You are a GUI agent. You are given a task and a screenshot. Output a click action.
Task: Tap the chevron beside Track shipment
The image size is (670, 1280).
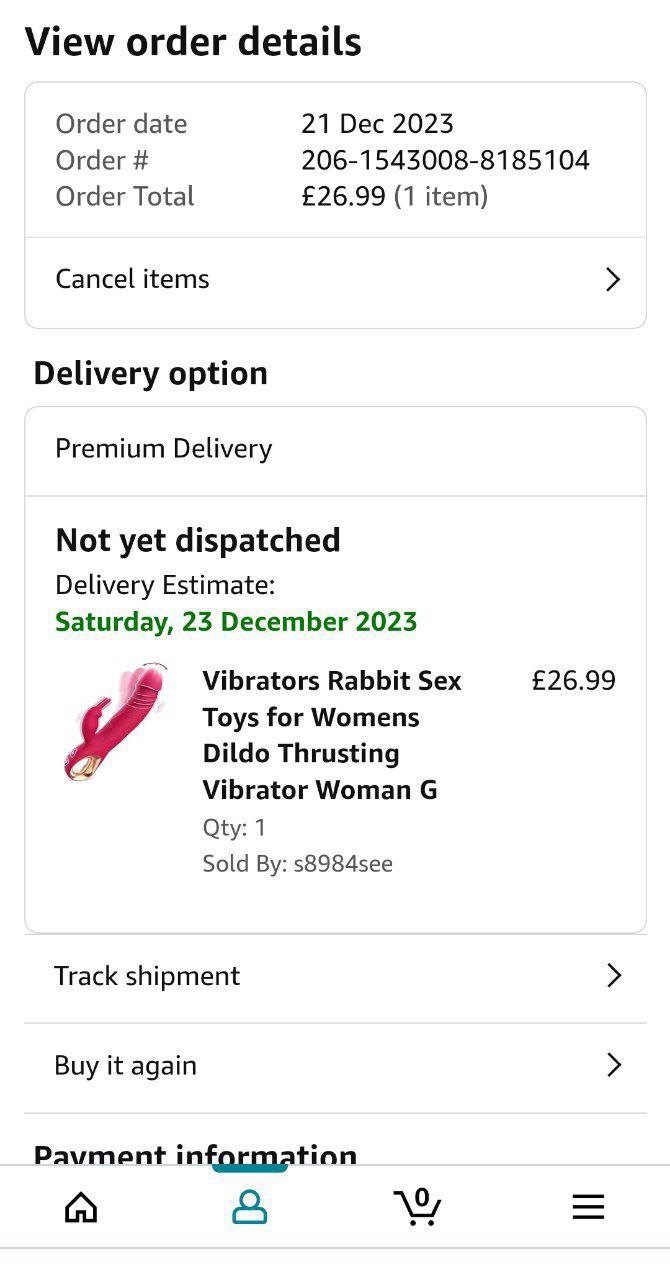(614, 976)
